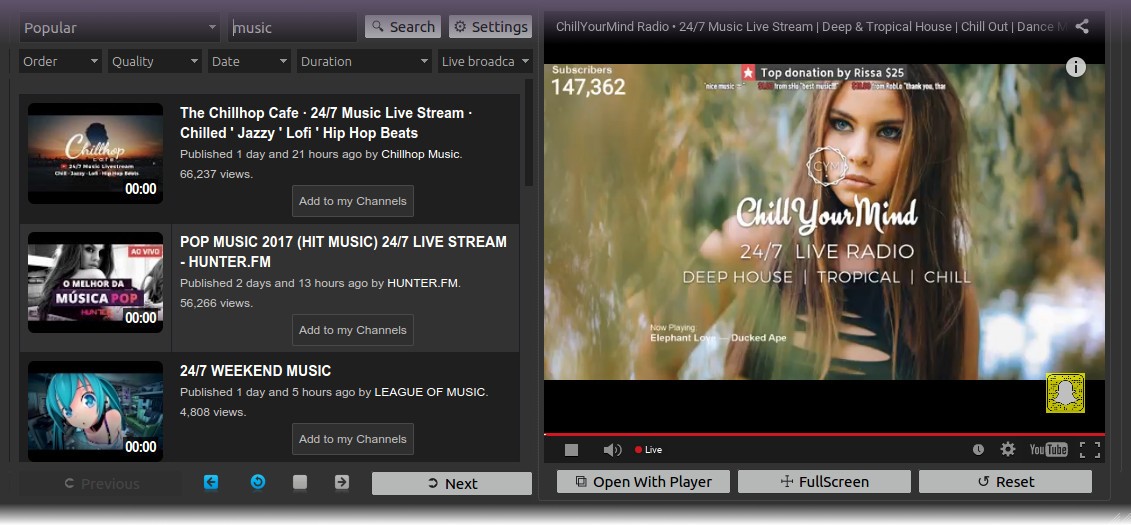
Task: Click the 4,808 views text
Action: (213, 412)
